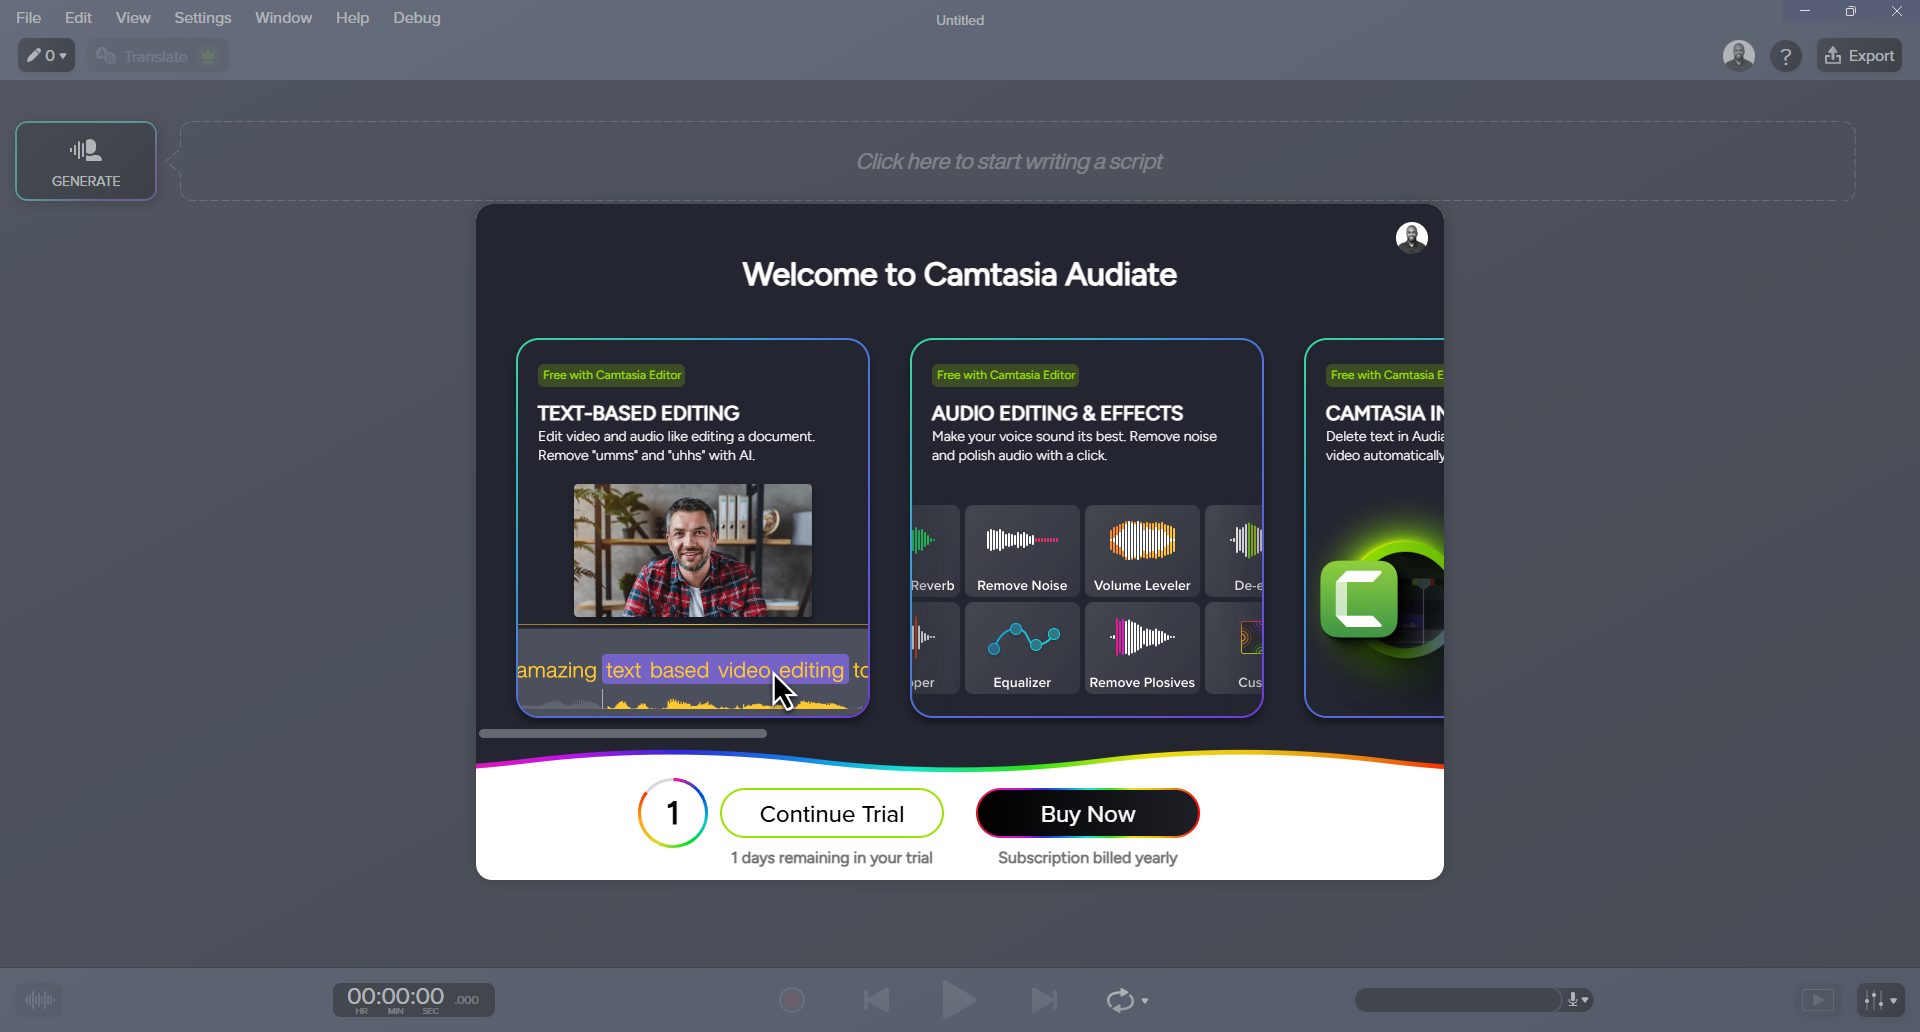Open the Debug menu
Image resolution: width=1920 pixels, height=1032 pixels.
coord(416,18)
